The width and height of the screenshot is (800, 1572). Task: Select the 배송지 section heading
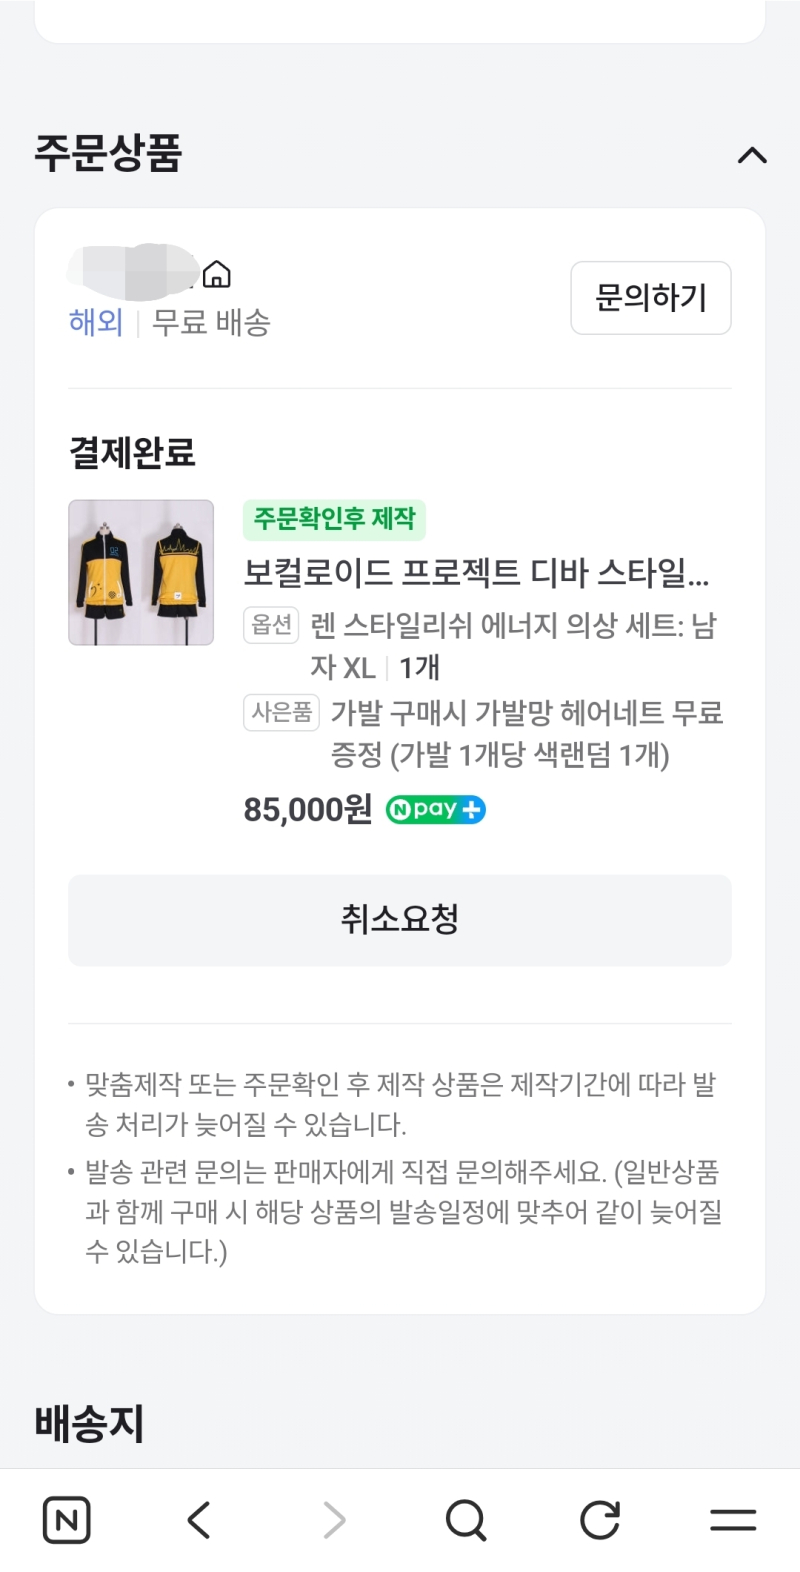[90, 1423]
